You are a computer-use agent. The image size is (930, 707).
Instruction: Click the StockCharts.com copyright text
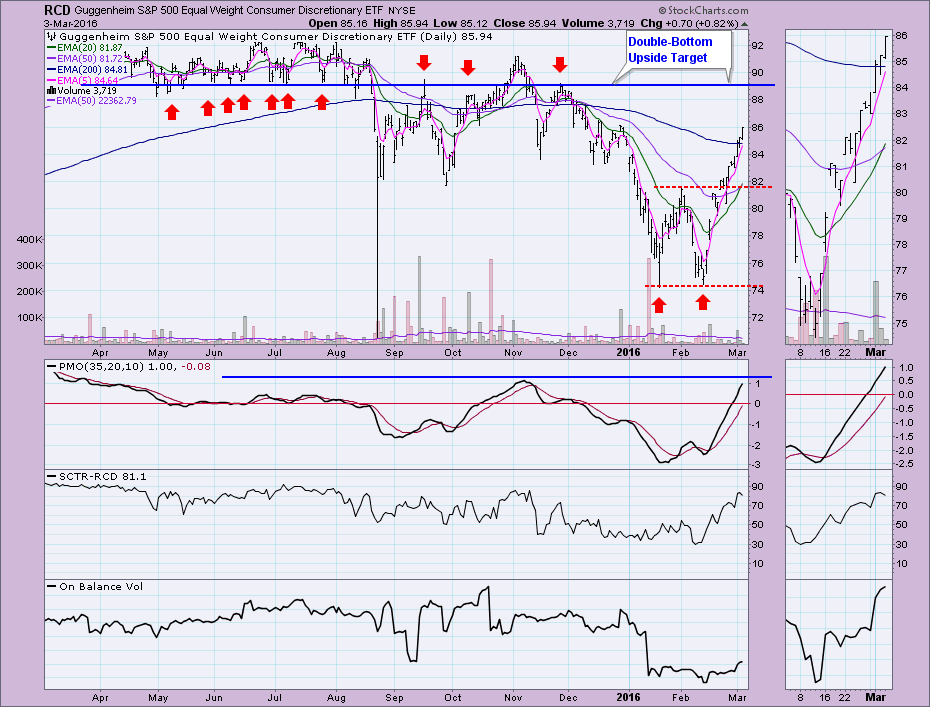click(703, 11)
